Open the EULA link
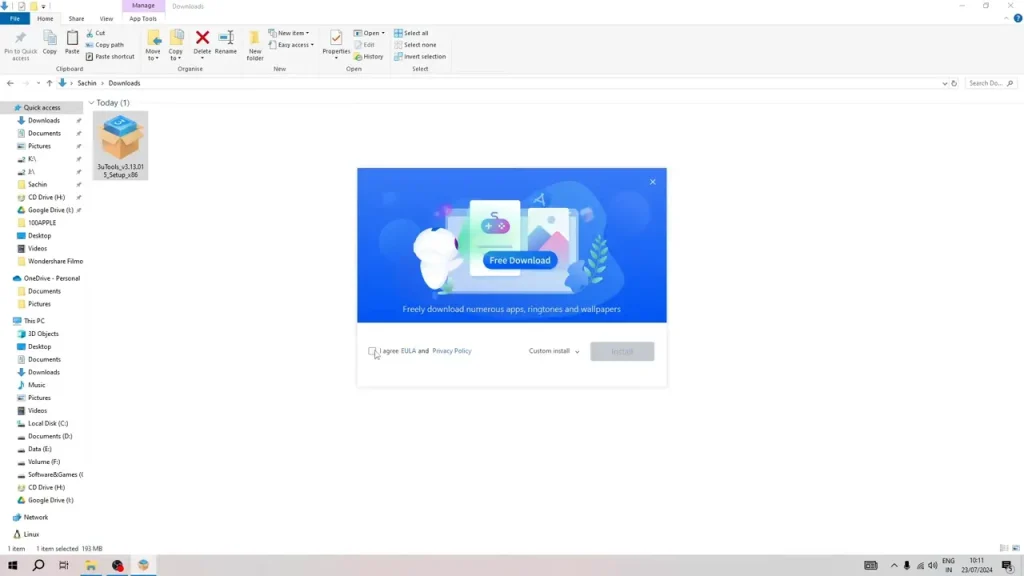1024x576 pixels. (408, 351)
